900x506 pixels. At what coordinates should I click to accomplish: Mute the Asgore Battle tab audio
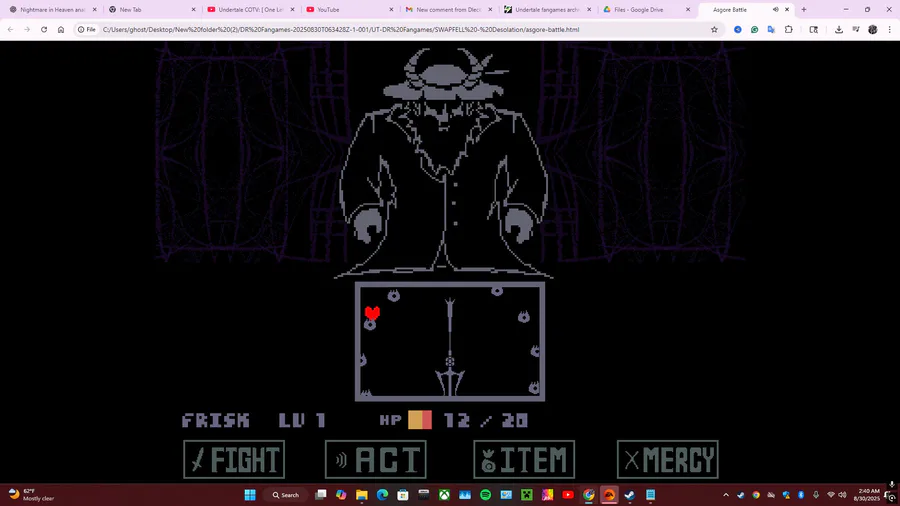tap(775, 10)
